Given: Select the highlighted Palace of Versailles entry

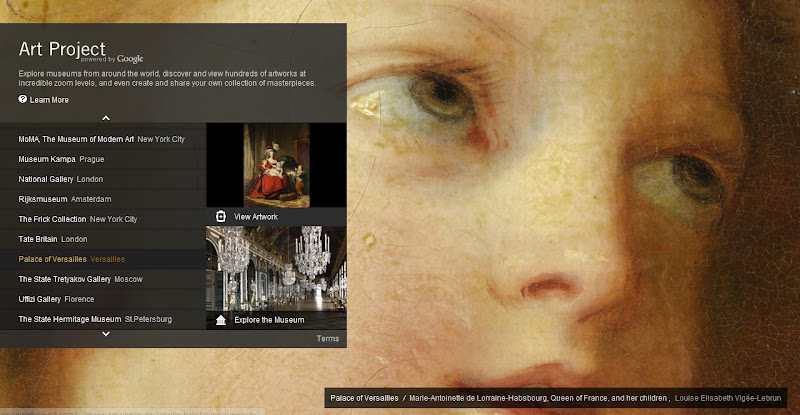Looking at the screenshot, I should click(103, 259).
